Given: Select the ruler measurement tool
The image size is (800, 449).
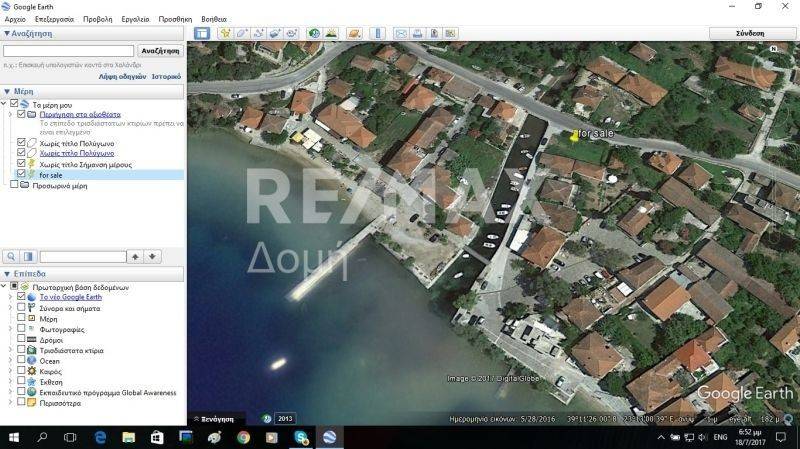Looking at the screenshot, I should pos(377,33).
